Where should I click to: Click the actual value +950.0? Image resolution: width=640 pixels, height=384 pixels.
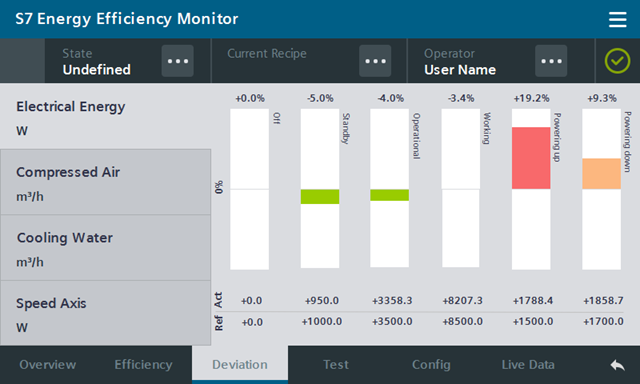[322, 301]
